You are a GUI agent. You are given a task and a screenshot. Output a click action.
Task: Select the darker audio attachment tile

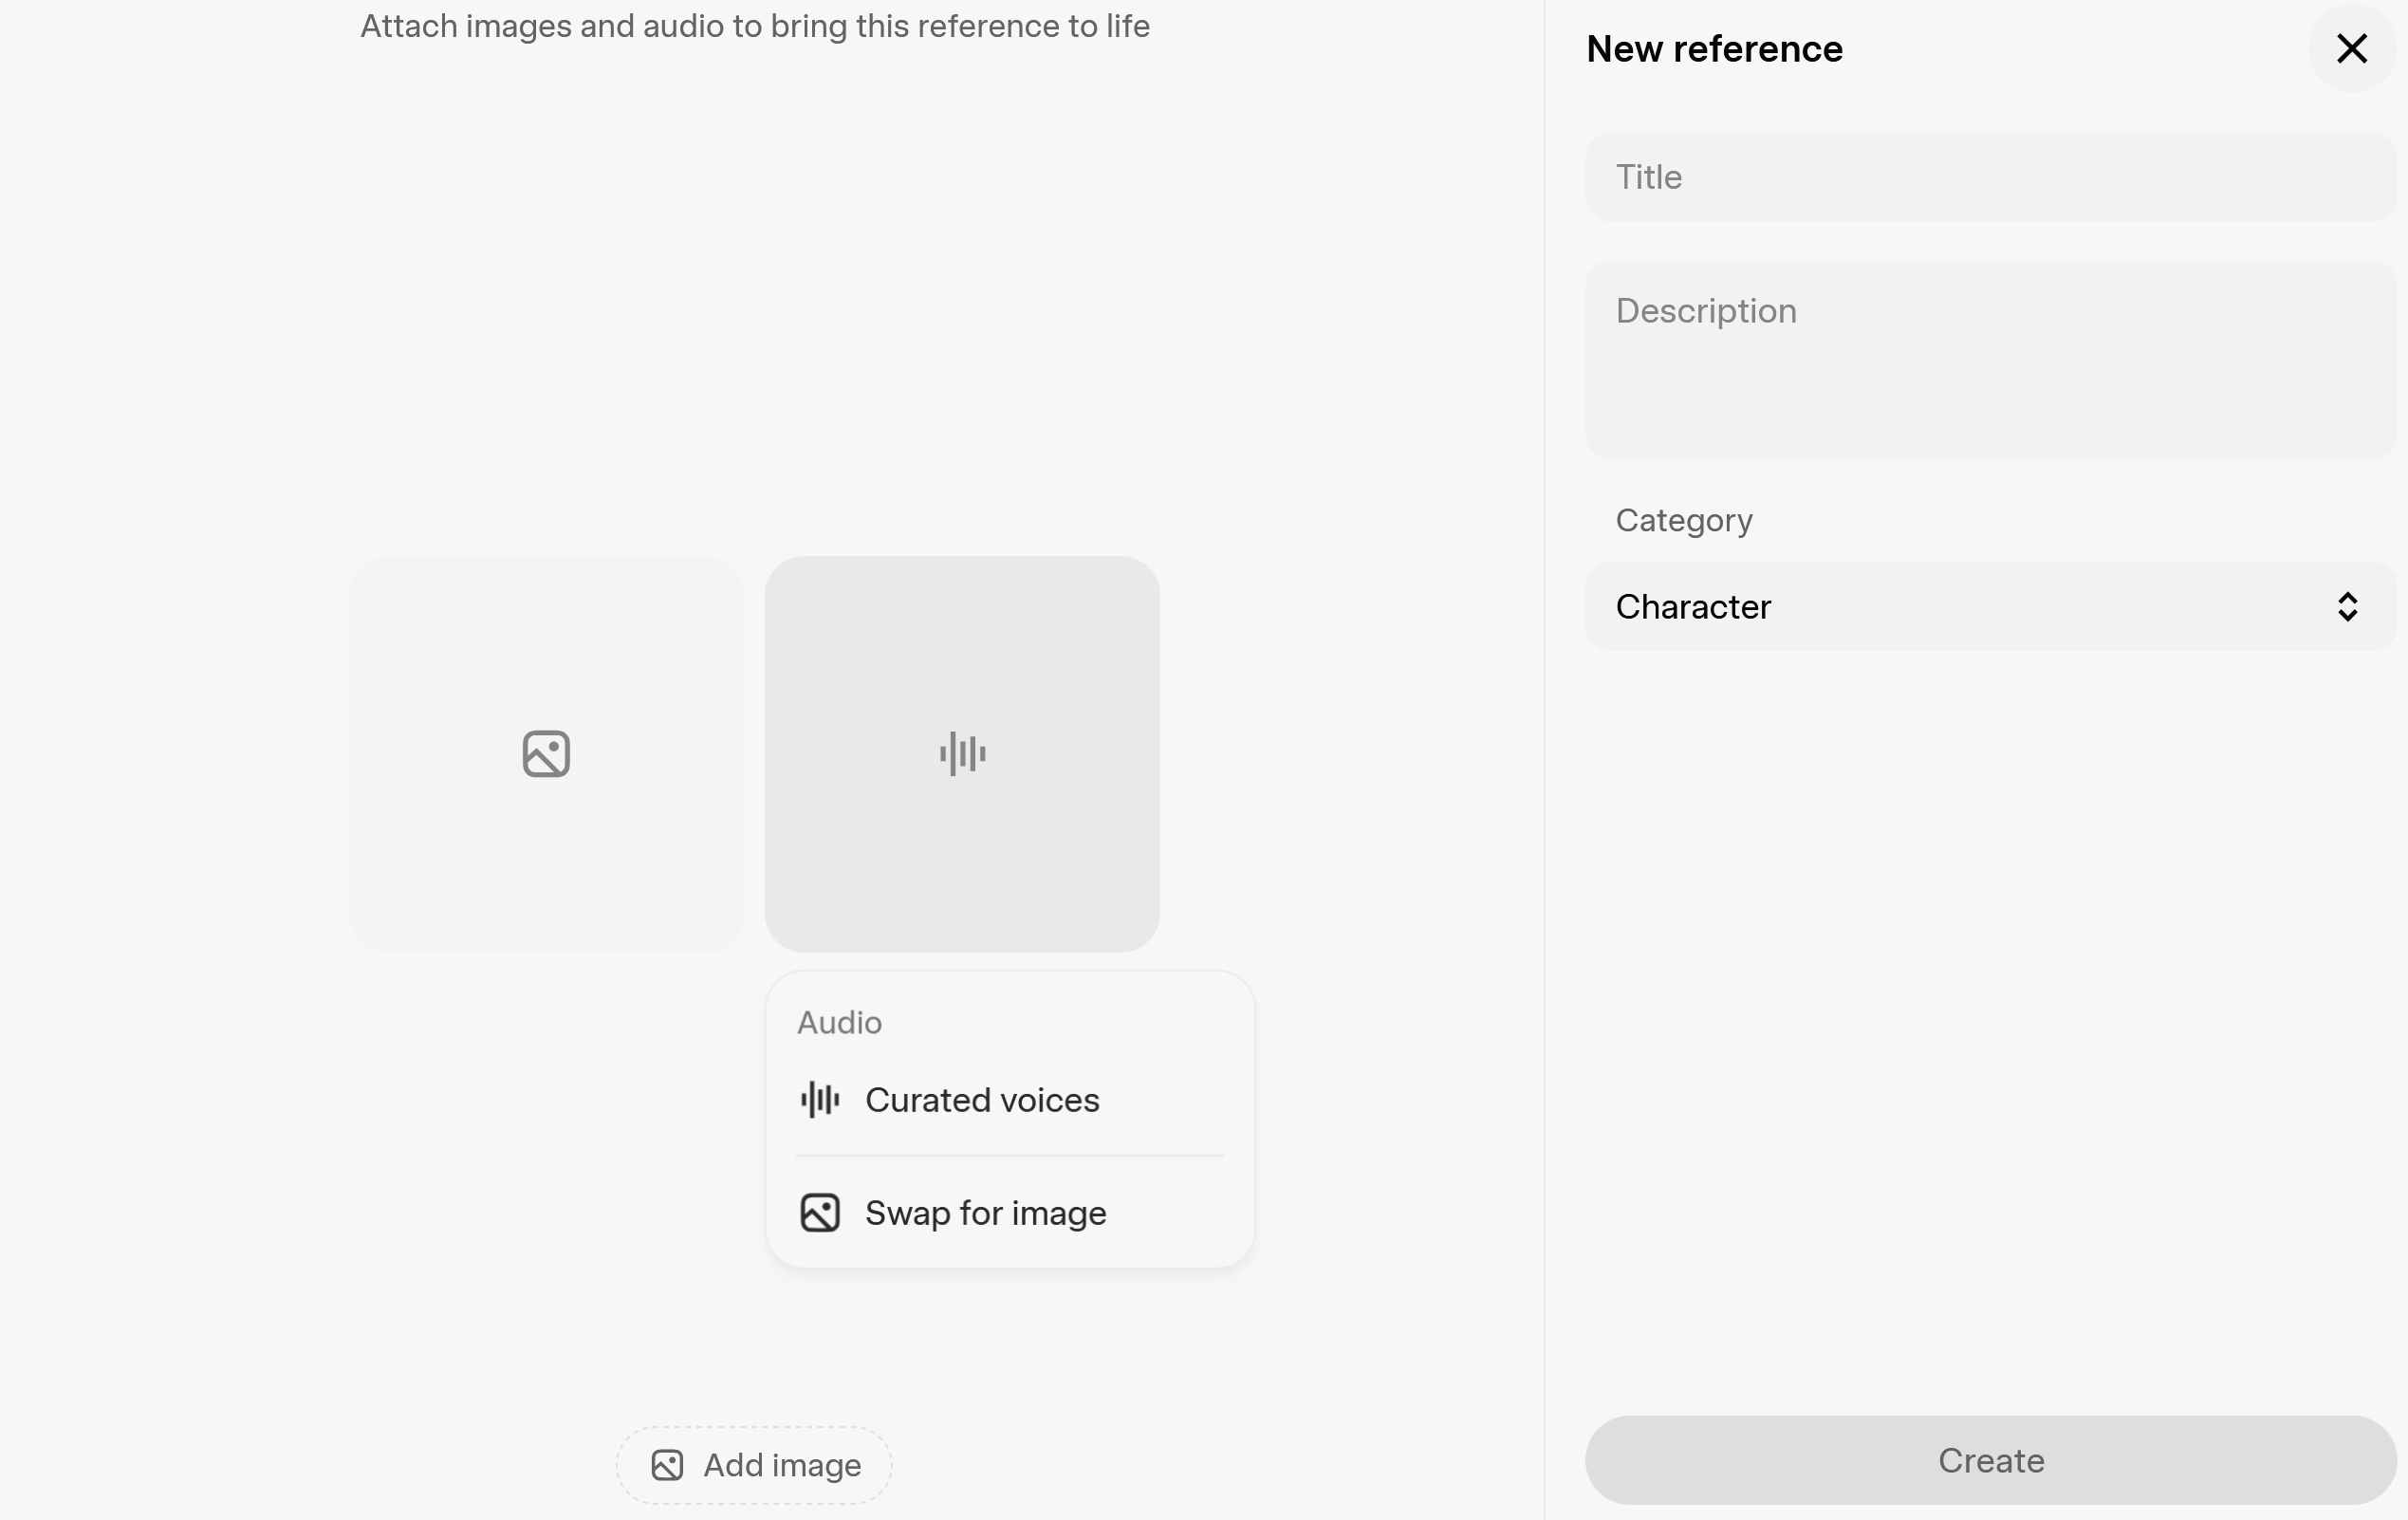click(x=962, y=754)
